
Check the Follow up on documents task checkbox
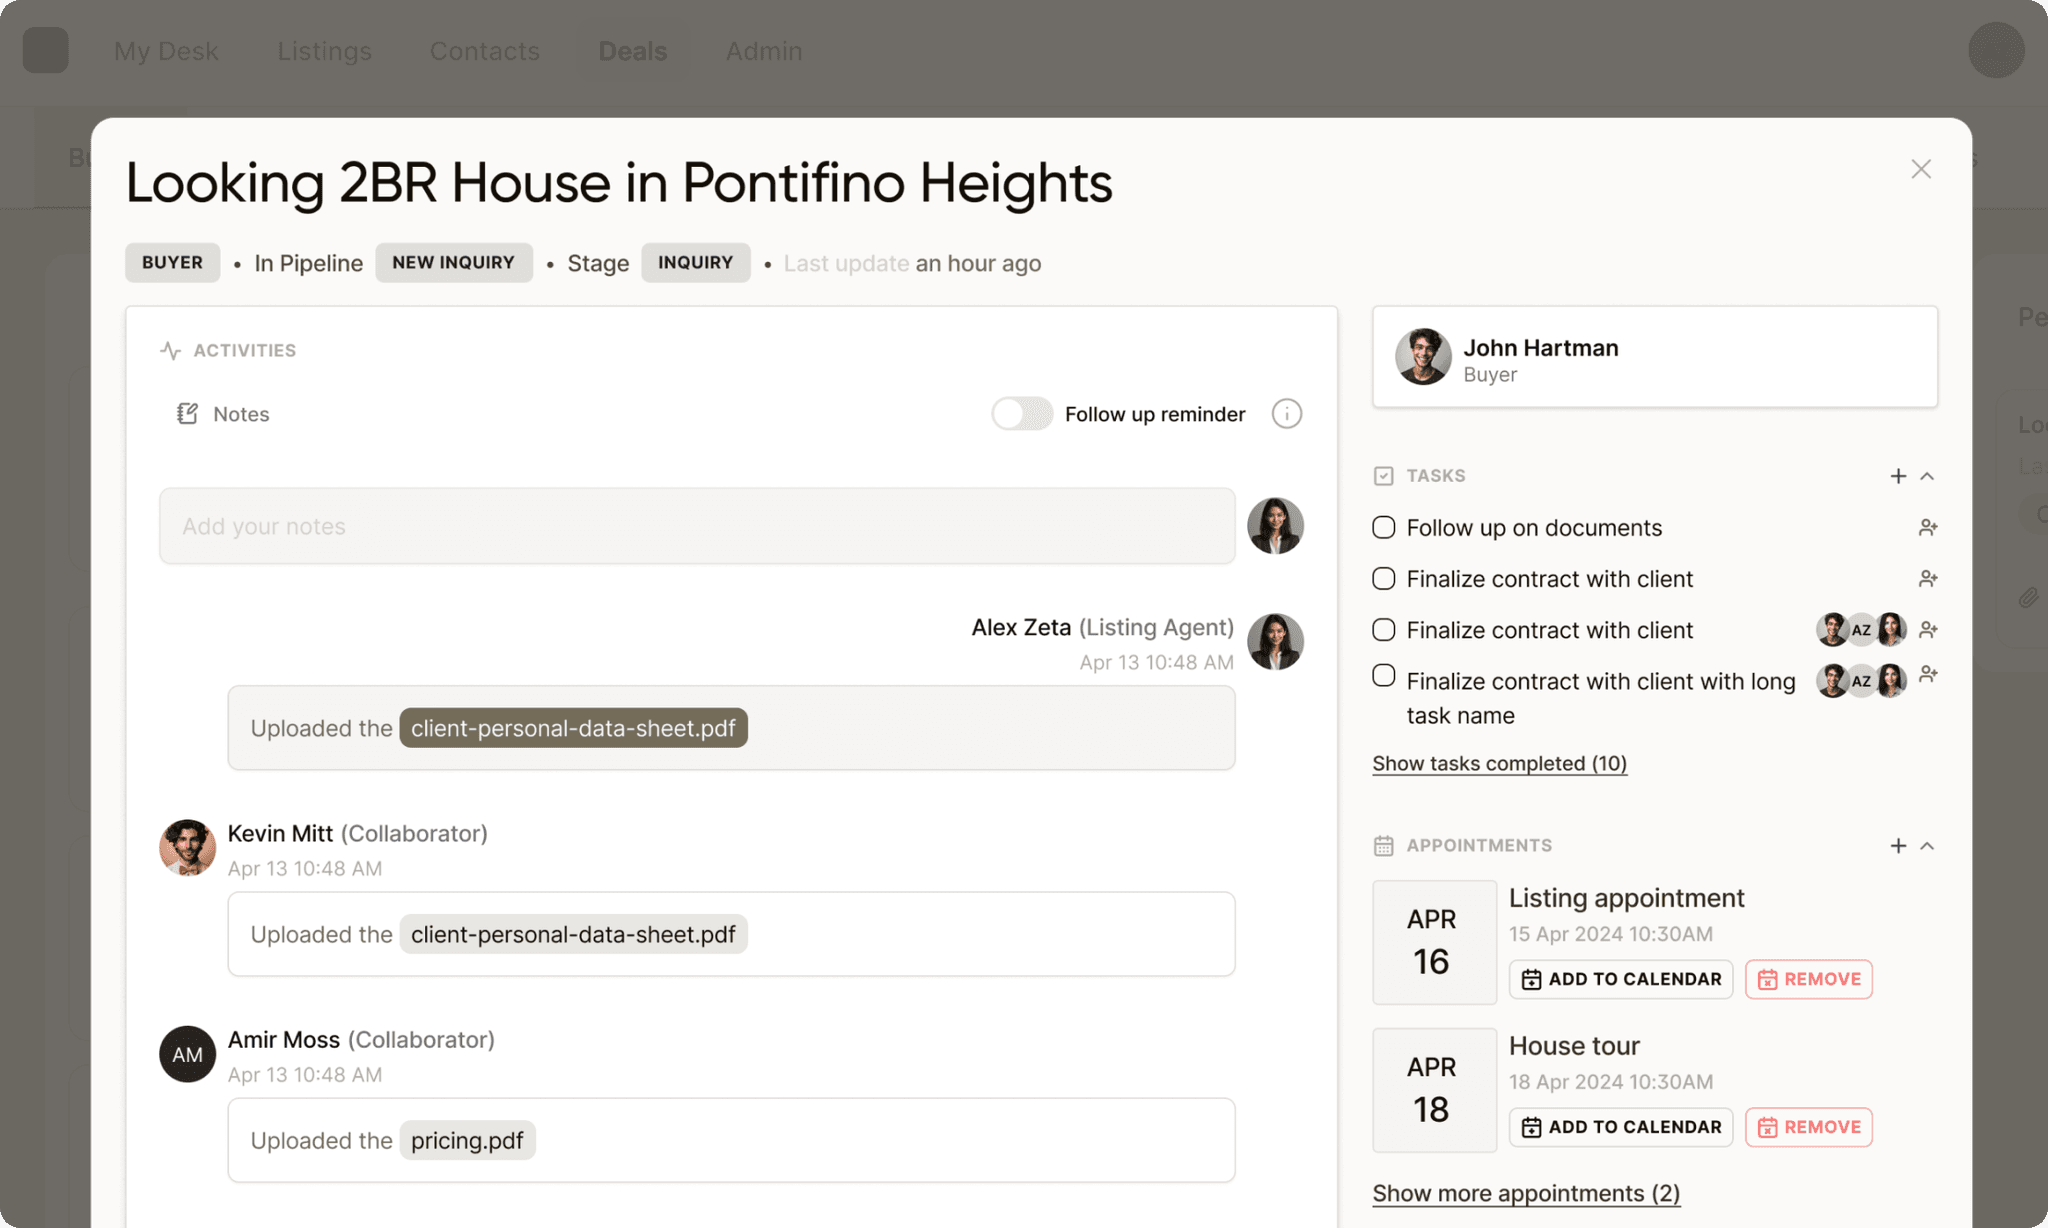pos(1383,525)
